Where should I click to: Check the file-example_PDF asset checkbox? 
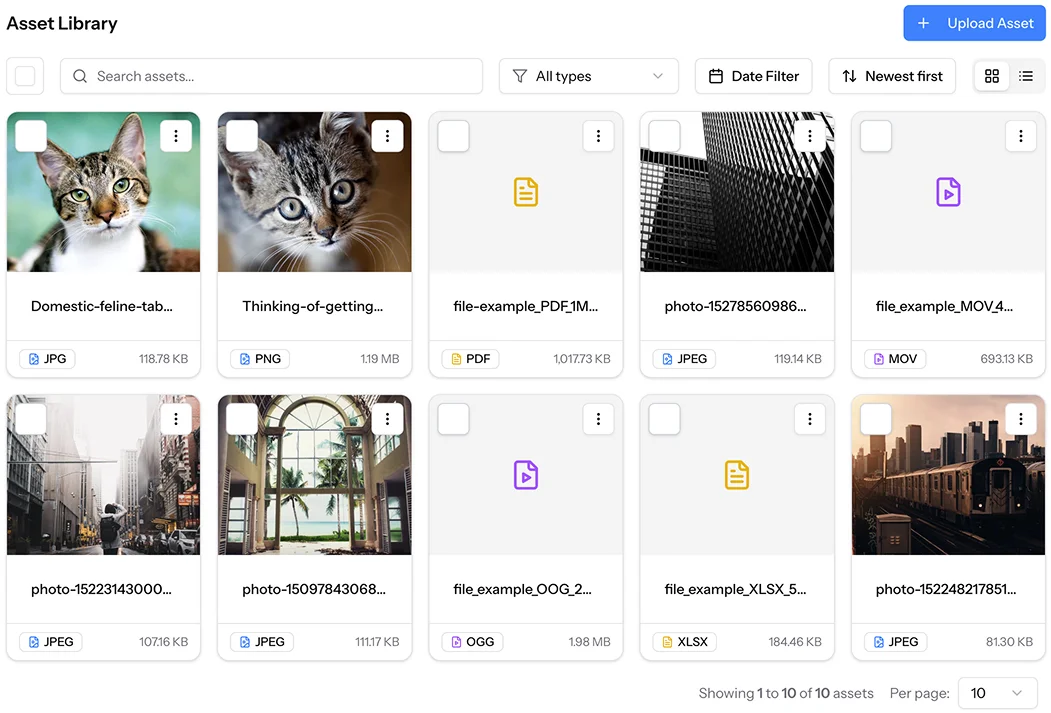tap(453, 136)
